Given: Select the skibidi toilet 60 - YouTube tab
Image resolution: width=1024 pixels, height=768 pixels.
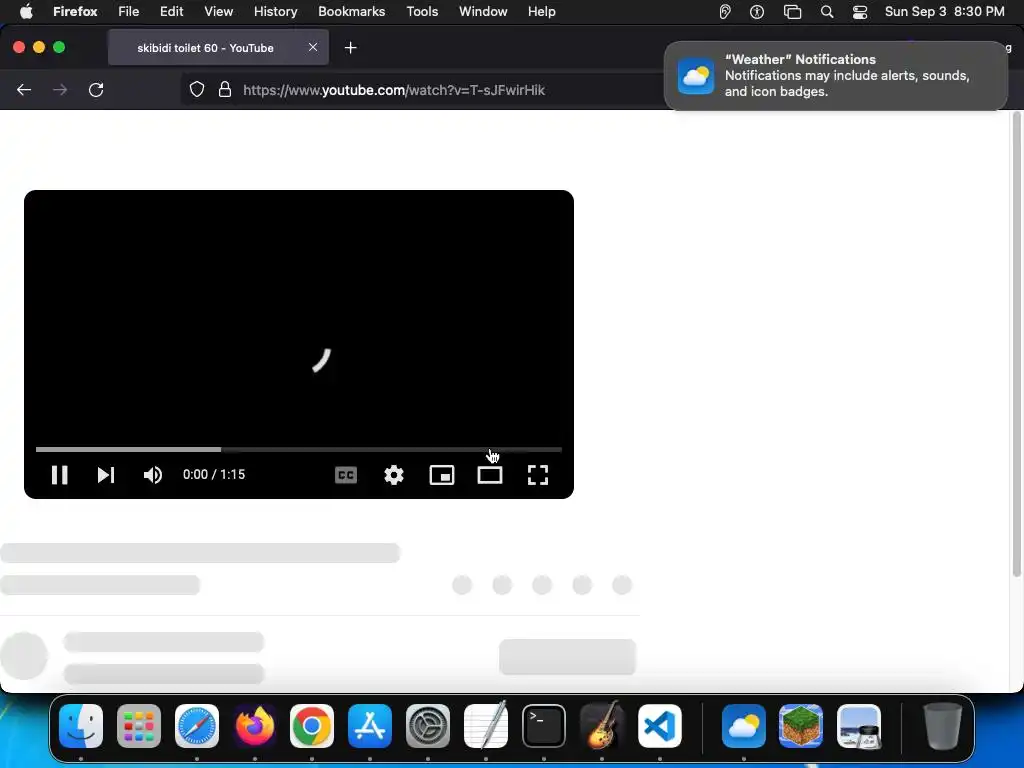Looking at the screenshot, I should point(218,48).
